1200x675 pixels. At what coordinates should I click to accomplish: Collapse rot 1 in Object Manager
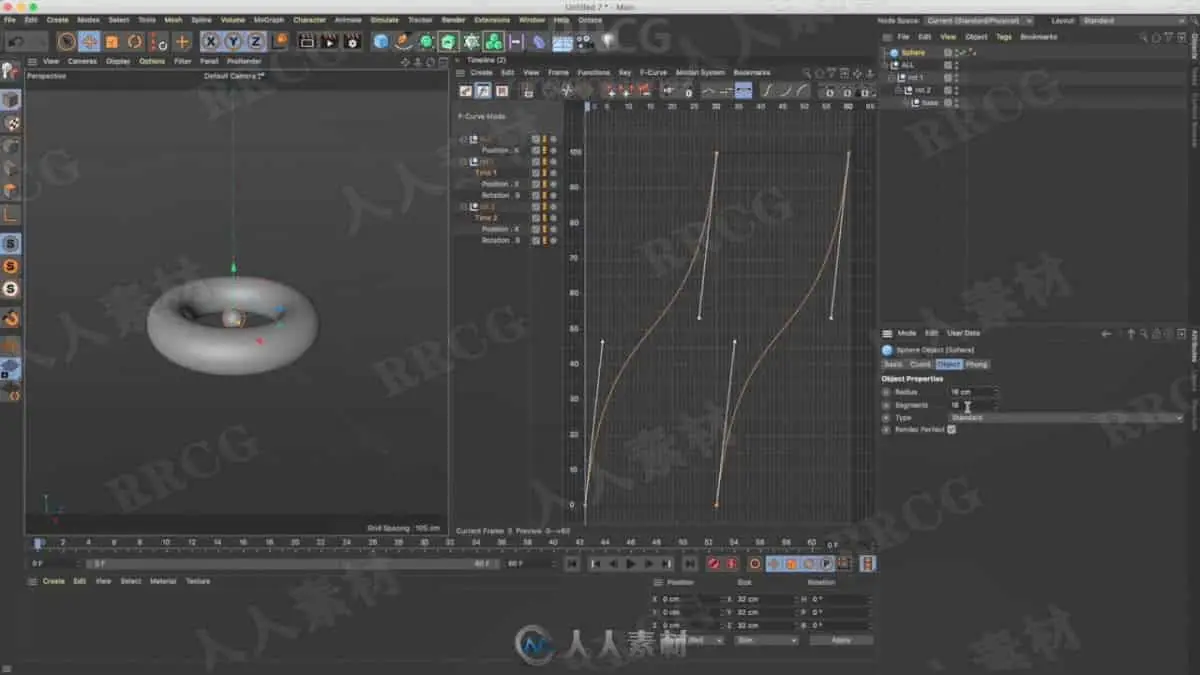891,77
